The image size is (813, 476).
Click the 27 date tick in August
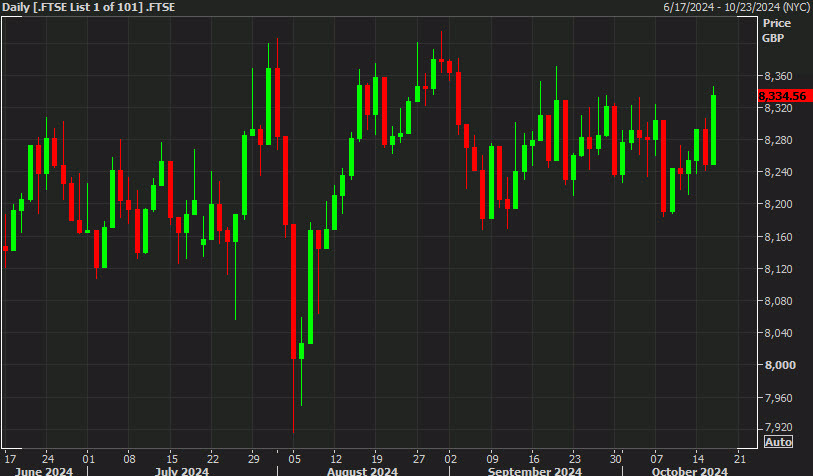418,459
